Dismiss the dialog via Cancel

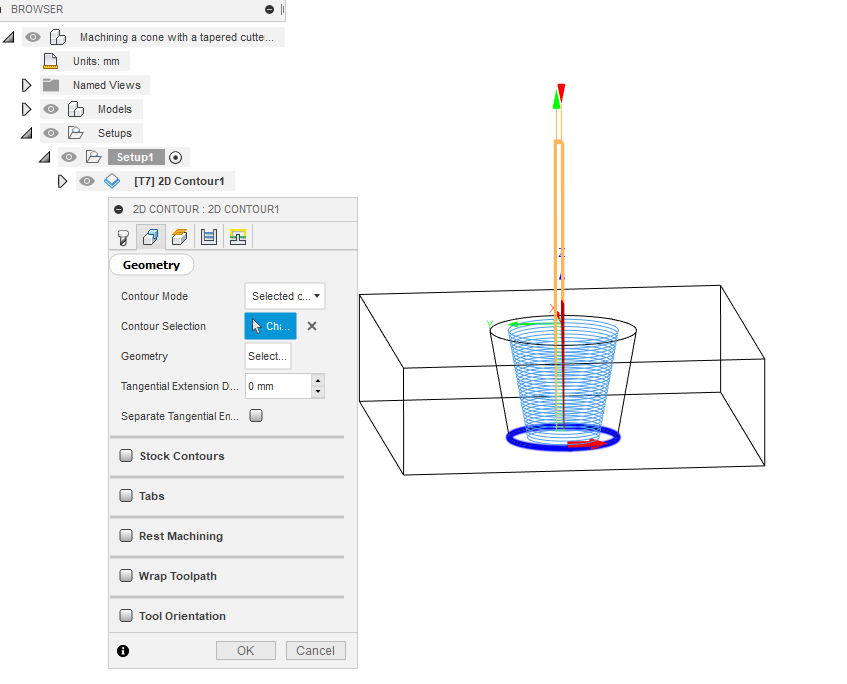tap(315, 650)
